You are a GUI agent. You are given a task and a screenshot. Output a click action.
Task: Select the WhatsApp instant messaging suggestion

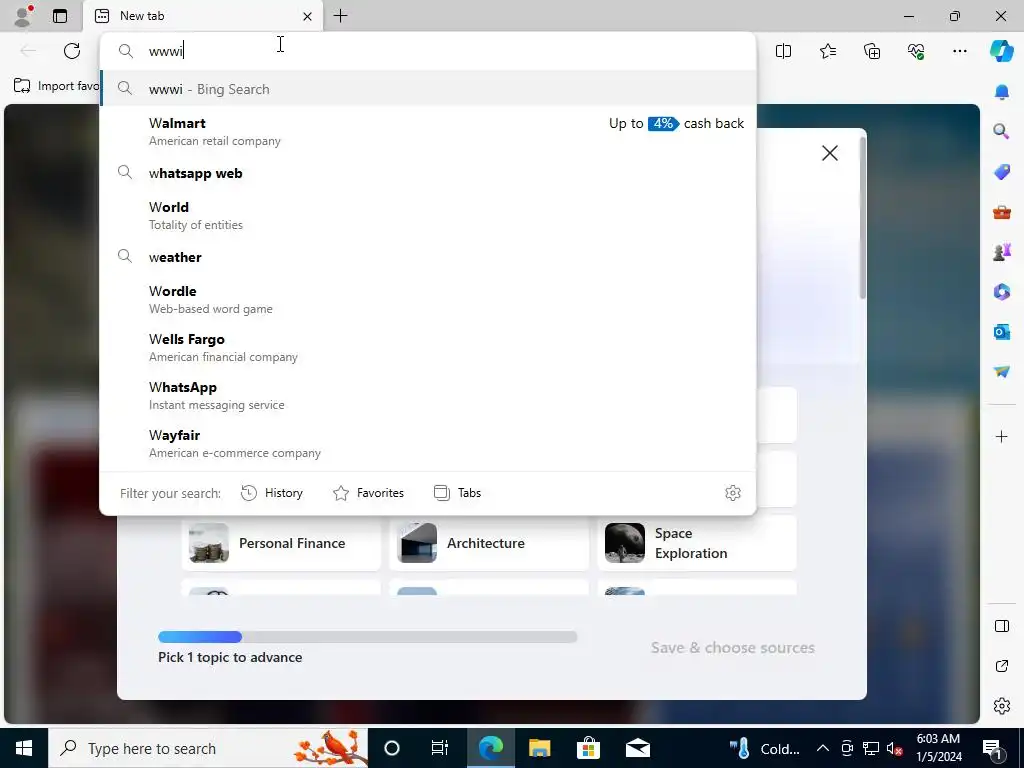[x=428, y=395]
